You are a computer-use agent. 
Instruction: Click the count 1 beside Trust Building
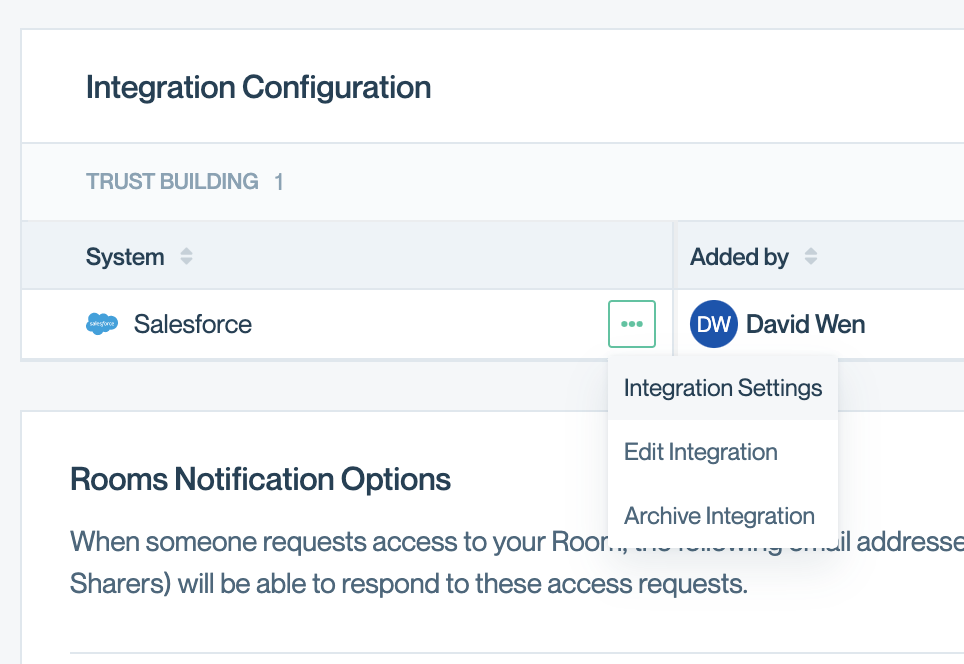point(279,182)
